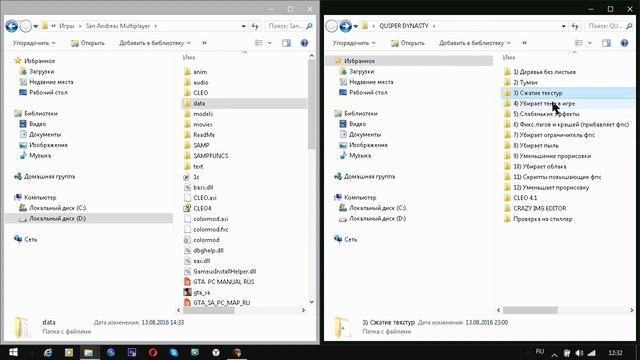Toggle the preview pane in the San Andreas Multiplayer window
Image resolution: width=640 pixels, height=360 pixels.
[x=287, y=43]
